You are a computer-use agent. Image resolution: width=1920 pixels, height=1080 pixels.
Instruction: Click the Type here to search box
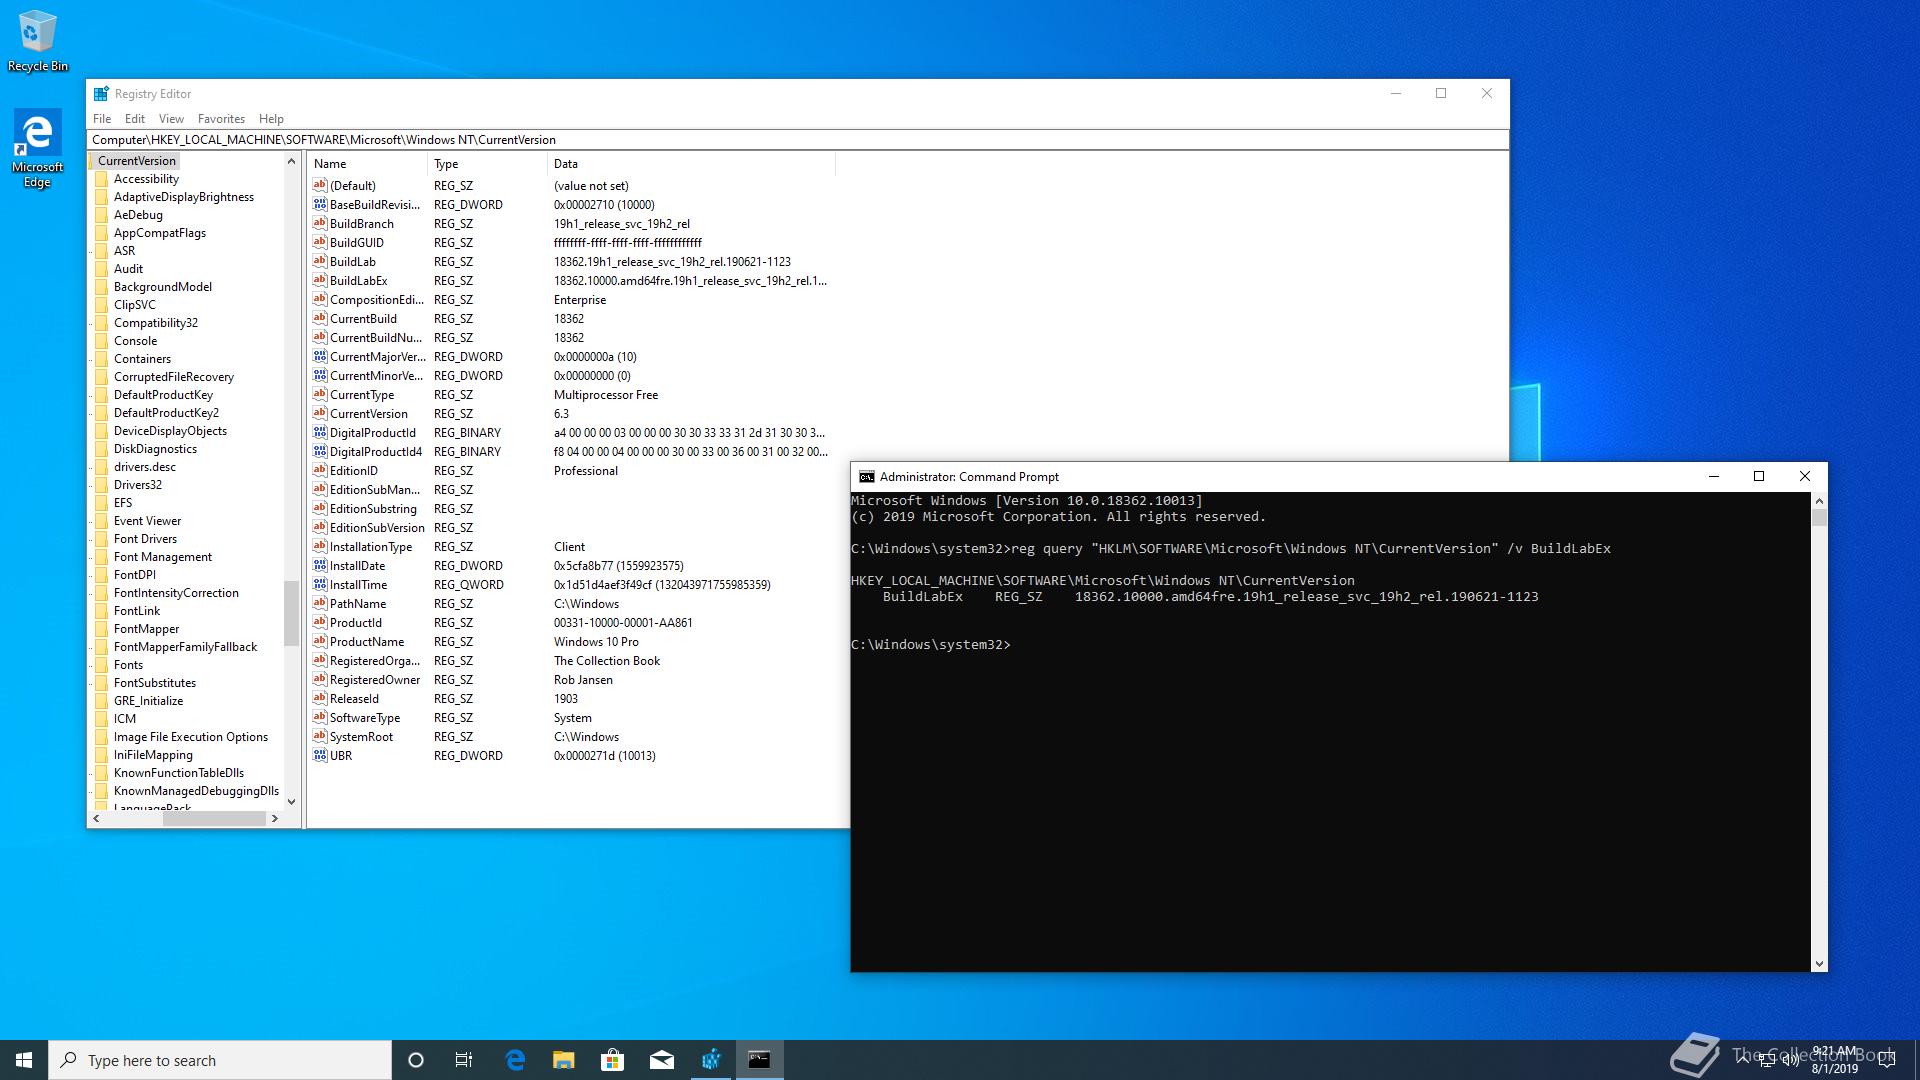[x=220, y=1060]
